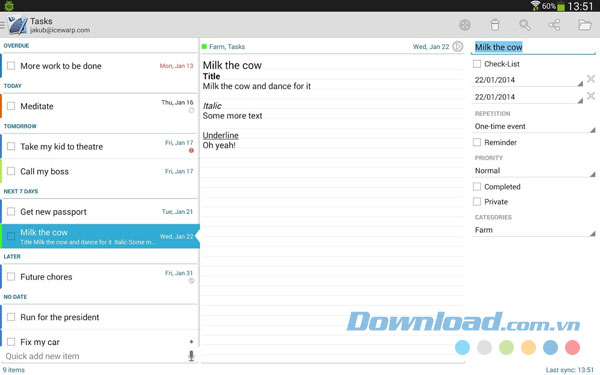Tap the clock icon on Future chores
600x375 pixels.
pyautogui.click(x=191, y=281)
